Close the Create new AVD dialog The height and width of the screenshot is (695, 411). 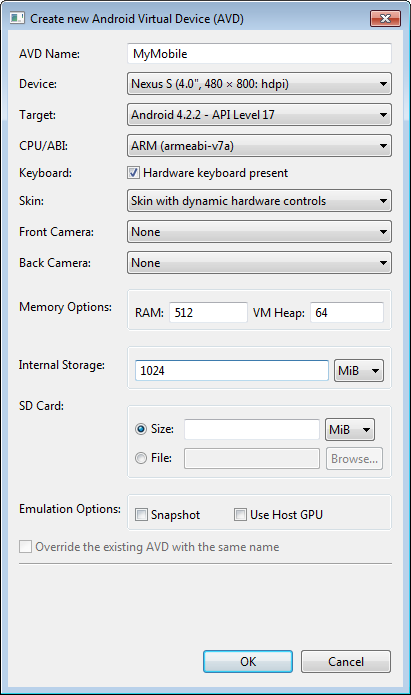(385, 19)
